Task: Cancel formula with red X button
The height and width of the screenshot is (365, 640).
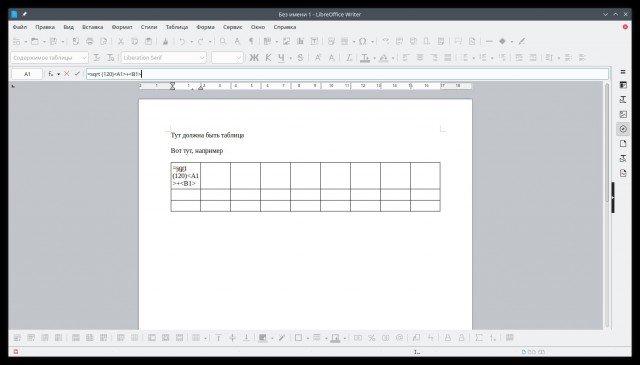Action: coord(67,74)
